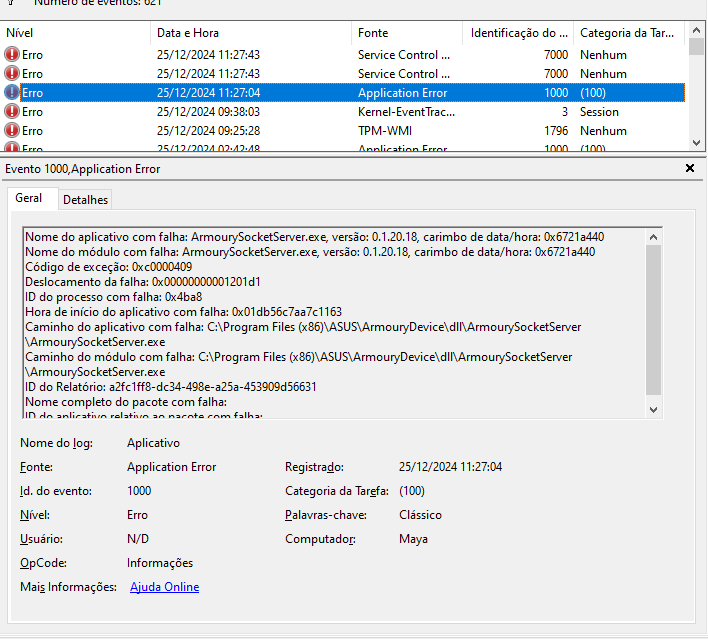Image resolution: width=708 pixels, height=639 pixels.
Task: Click the ID do Relatório line in description
Action: pyautogui.click(x=170, y=387)
